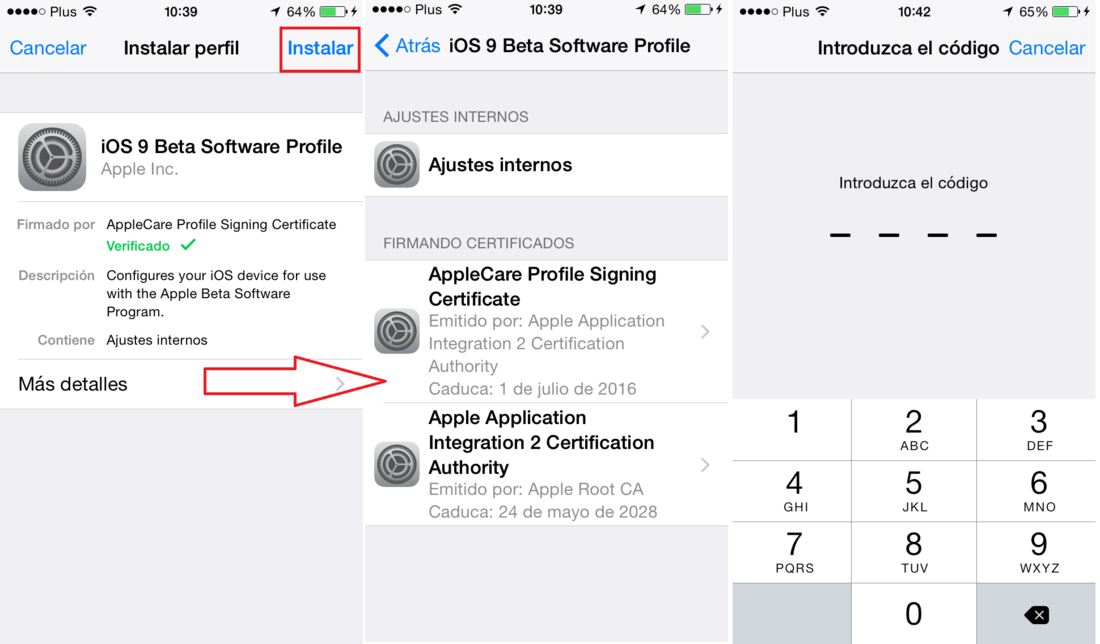1100x644 pixels.
Task: Open AppleCare Profile Signing Certificate details
Action: [546, 331]
